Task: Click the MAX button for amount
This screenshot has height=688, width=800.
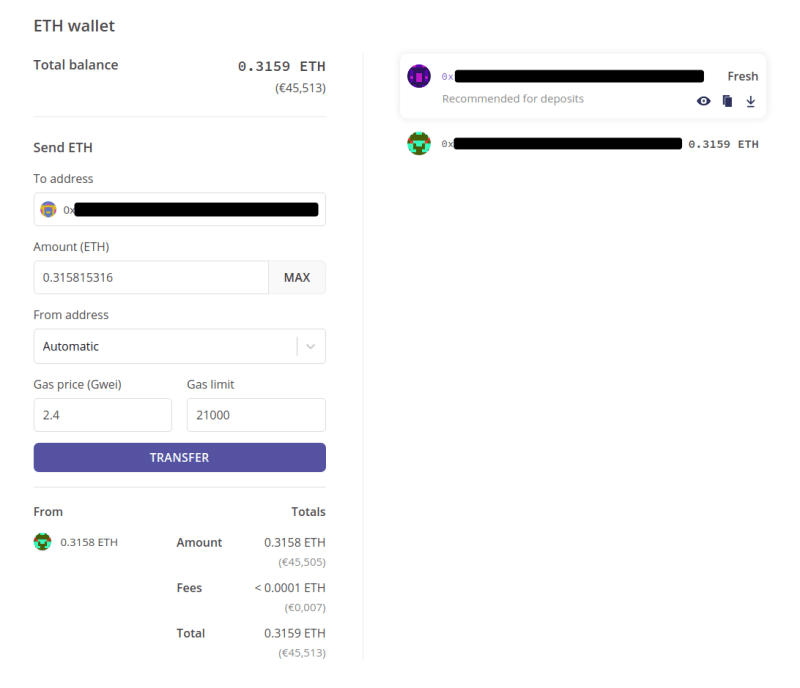Action: click(297, 277)
